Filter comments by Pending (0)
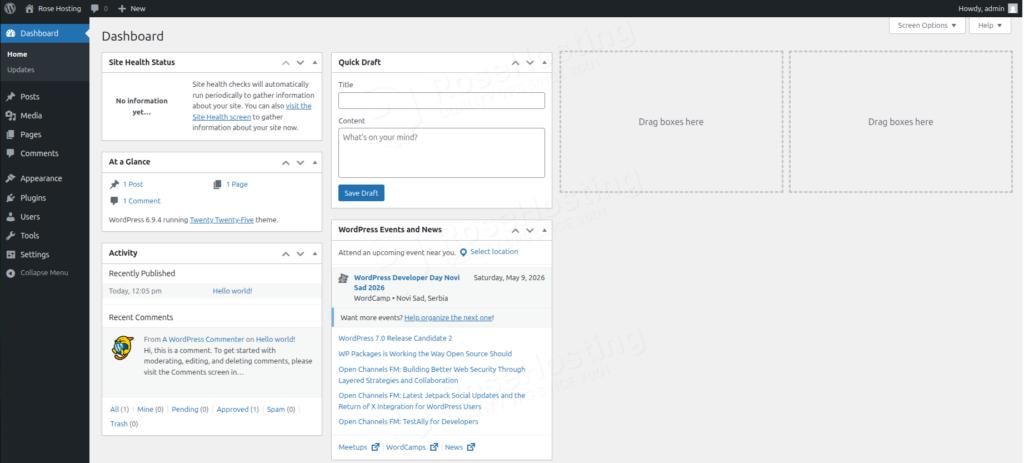1024x463 pixels. 190,409
